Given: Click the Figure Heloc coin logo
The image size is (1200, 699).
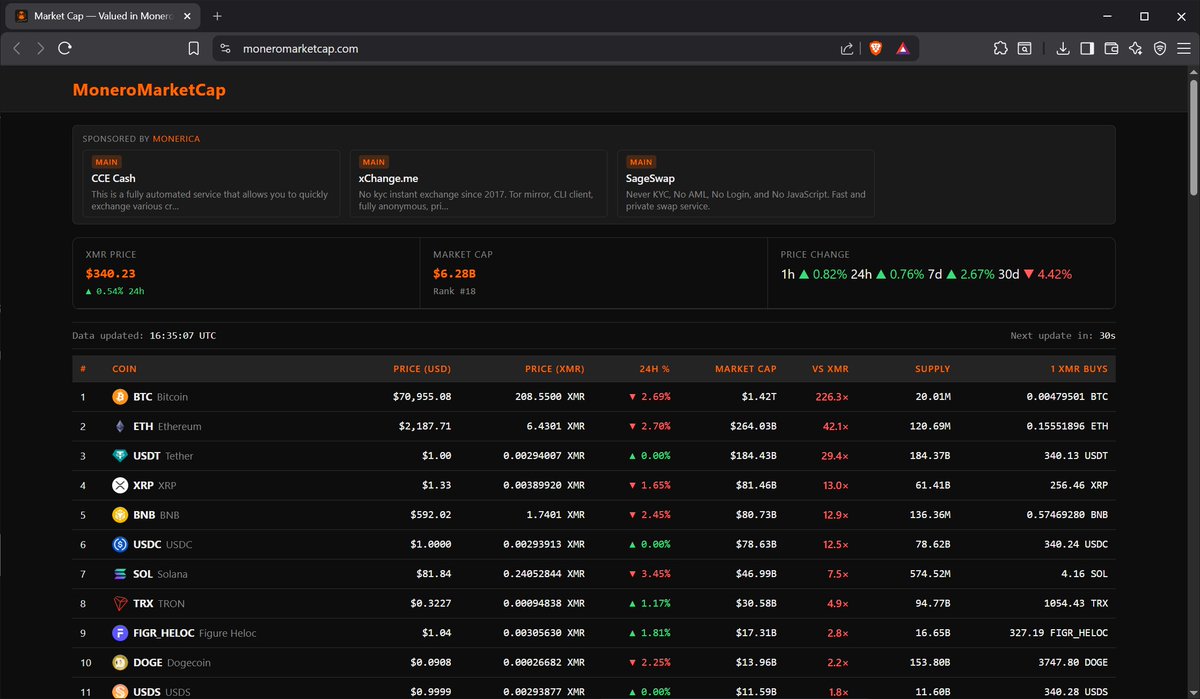Looking at the screenshot, I should (120, 633).
